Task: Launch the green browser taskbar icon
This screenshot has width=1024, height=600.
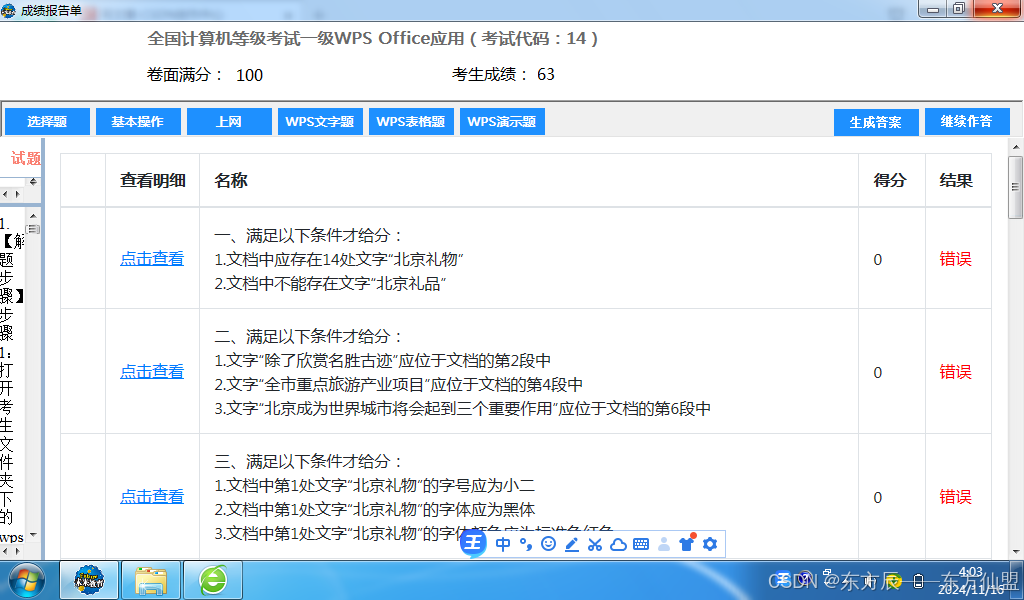Action: (x=213, y=580)
